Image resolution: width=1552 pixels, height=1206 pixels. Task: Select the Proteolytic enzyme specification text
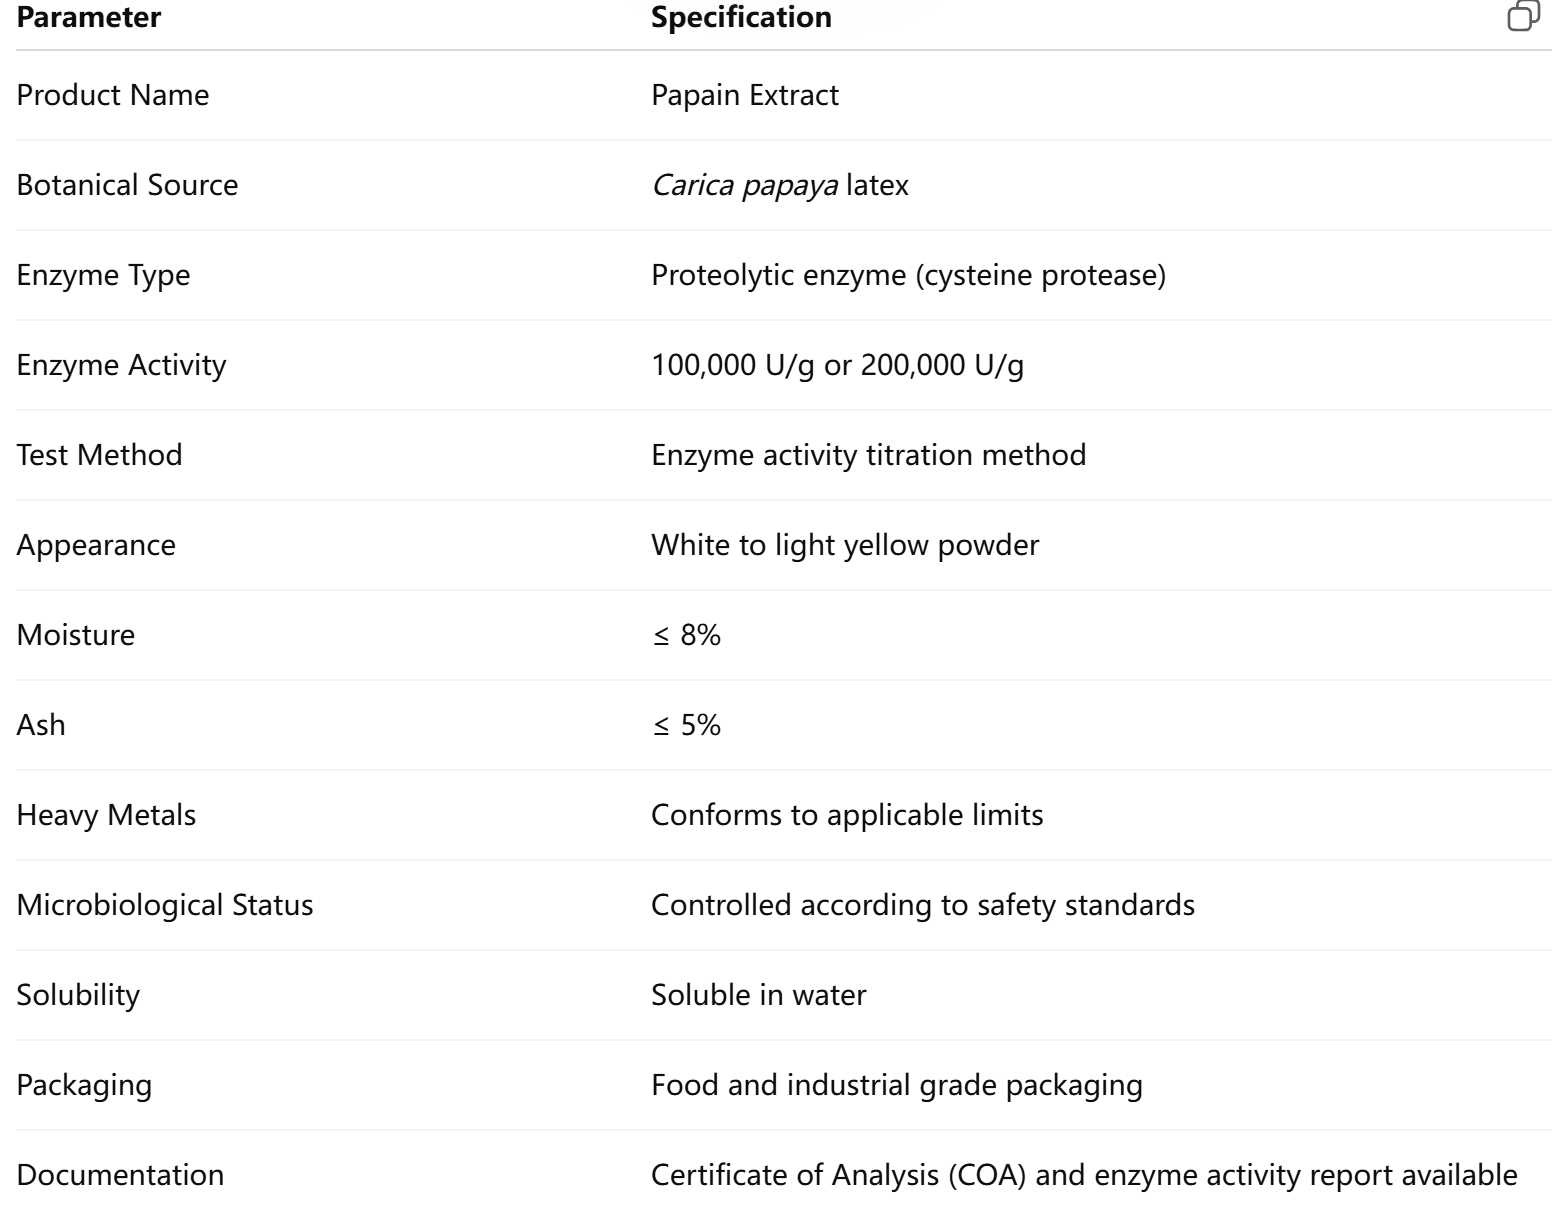pyautogui.click(x=908, y=275)
